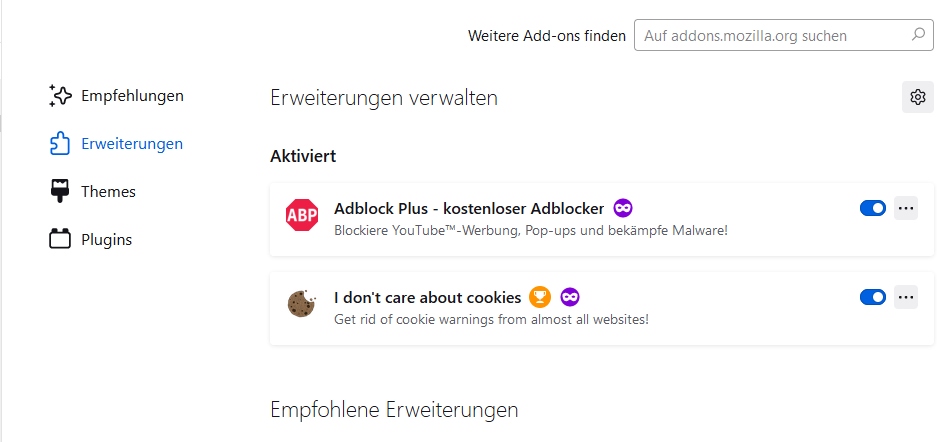Toggle off I don't care about cookies
937x442 pixels.
click(x=872, y=297)
